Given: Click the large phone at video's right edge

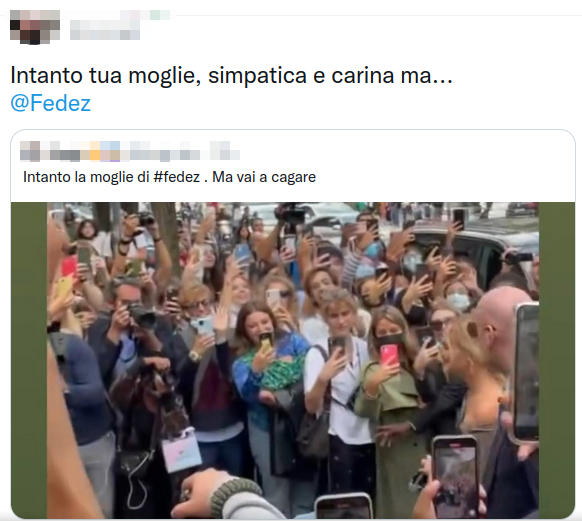Looking at the screenshot, I should (x=526, y=372).
